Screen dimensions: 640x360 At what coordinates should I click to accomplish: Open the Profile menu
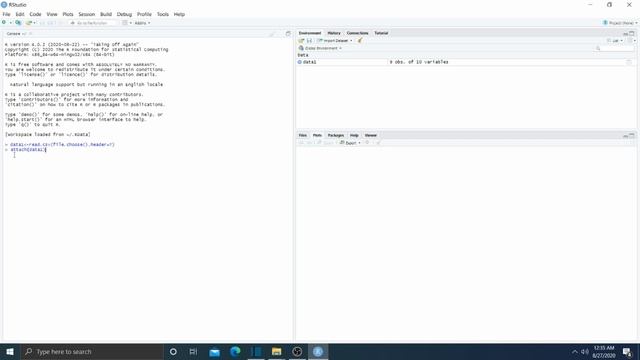point(144,14)
